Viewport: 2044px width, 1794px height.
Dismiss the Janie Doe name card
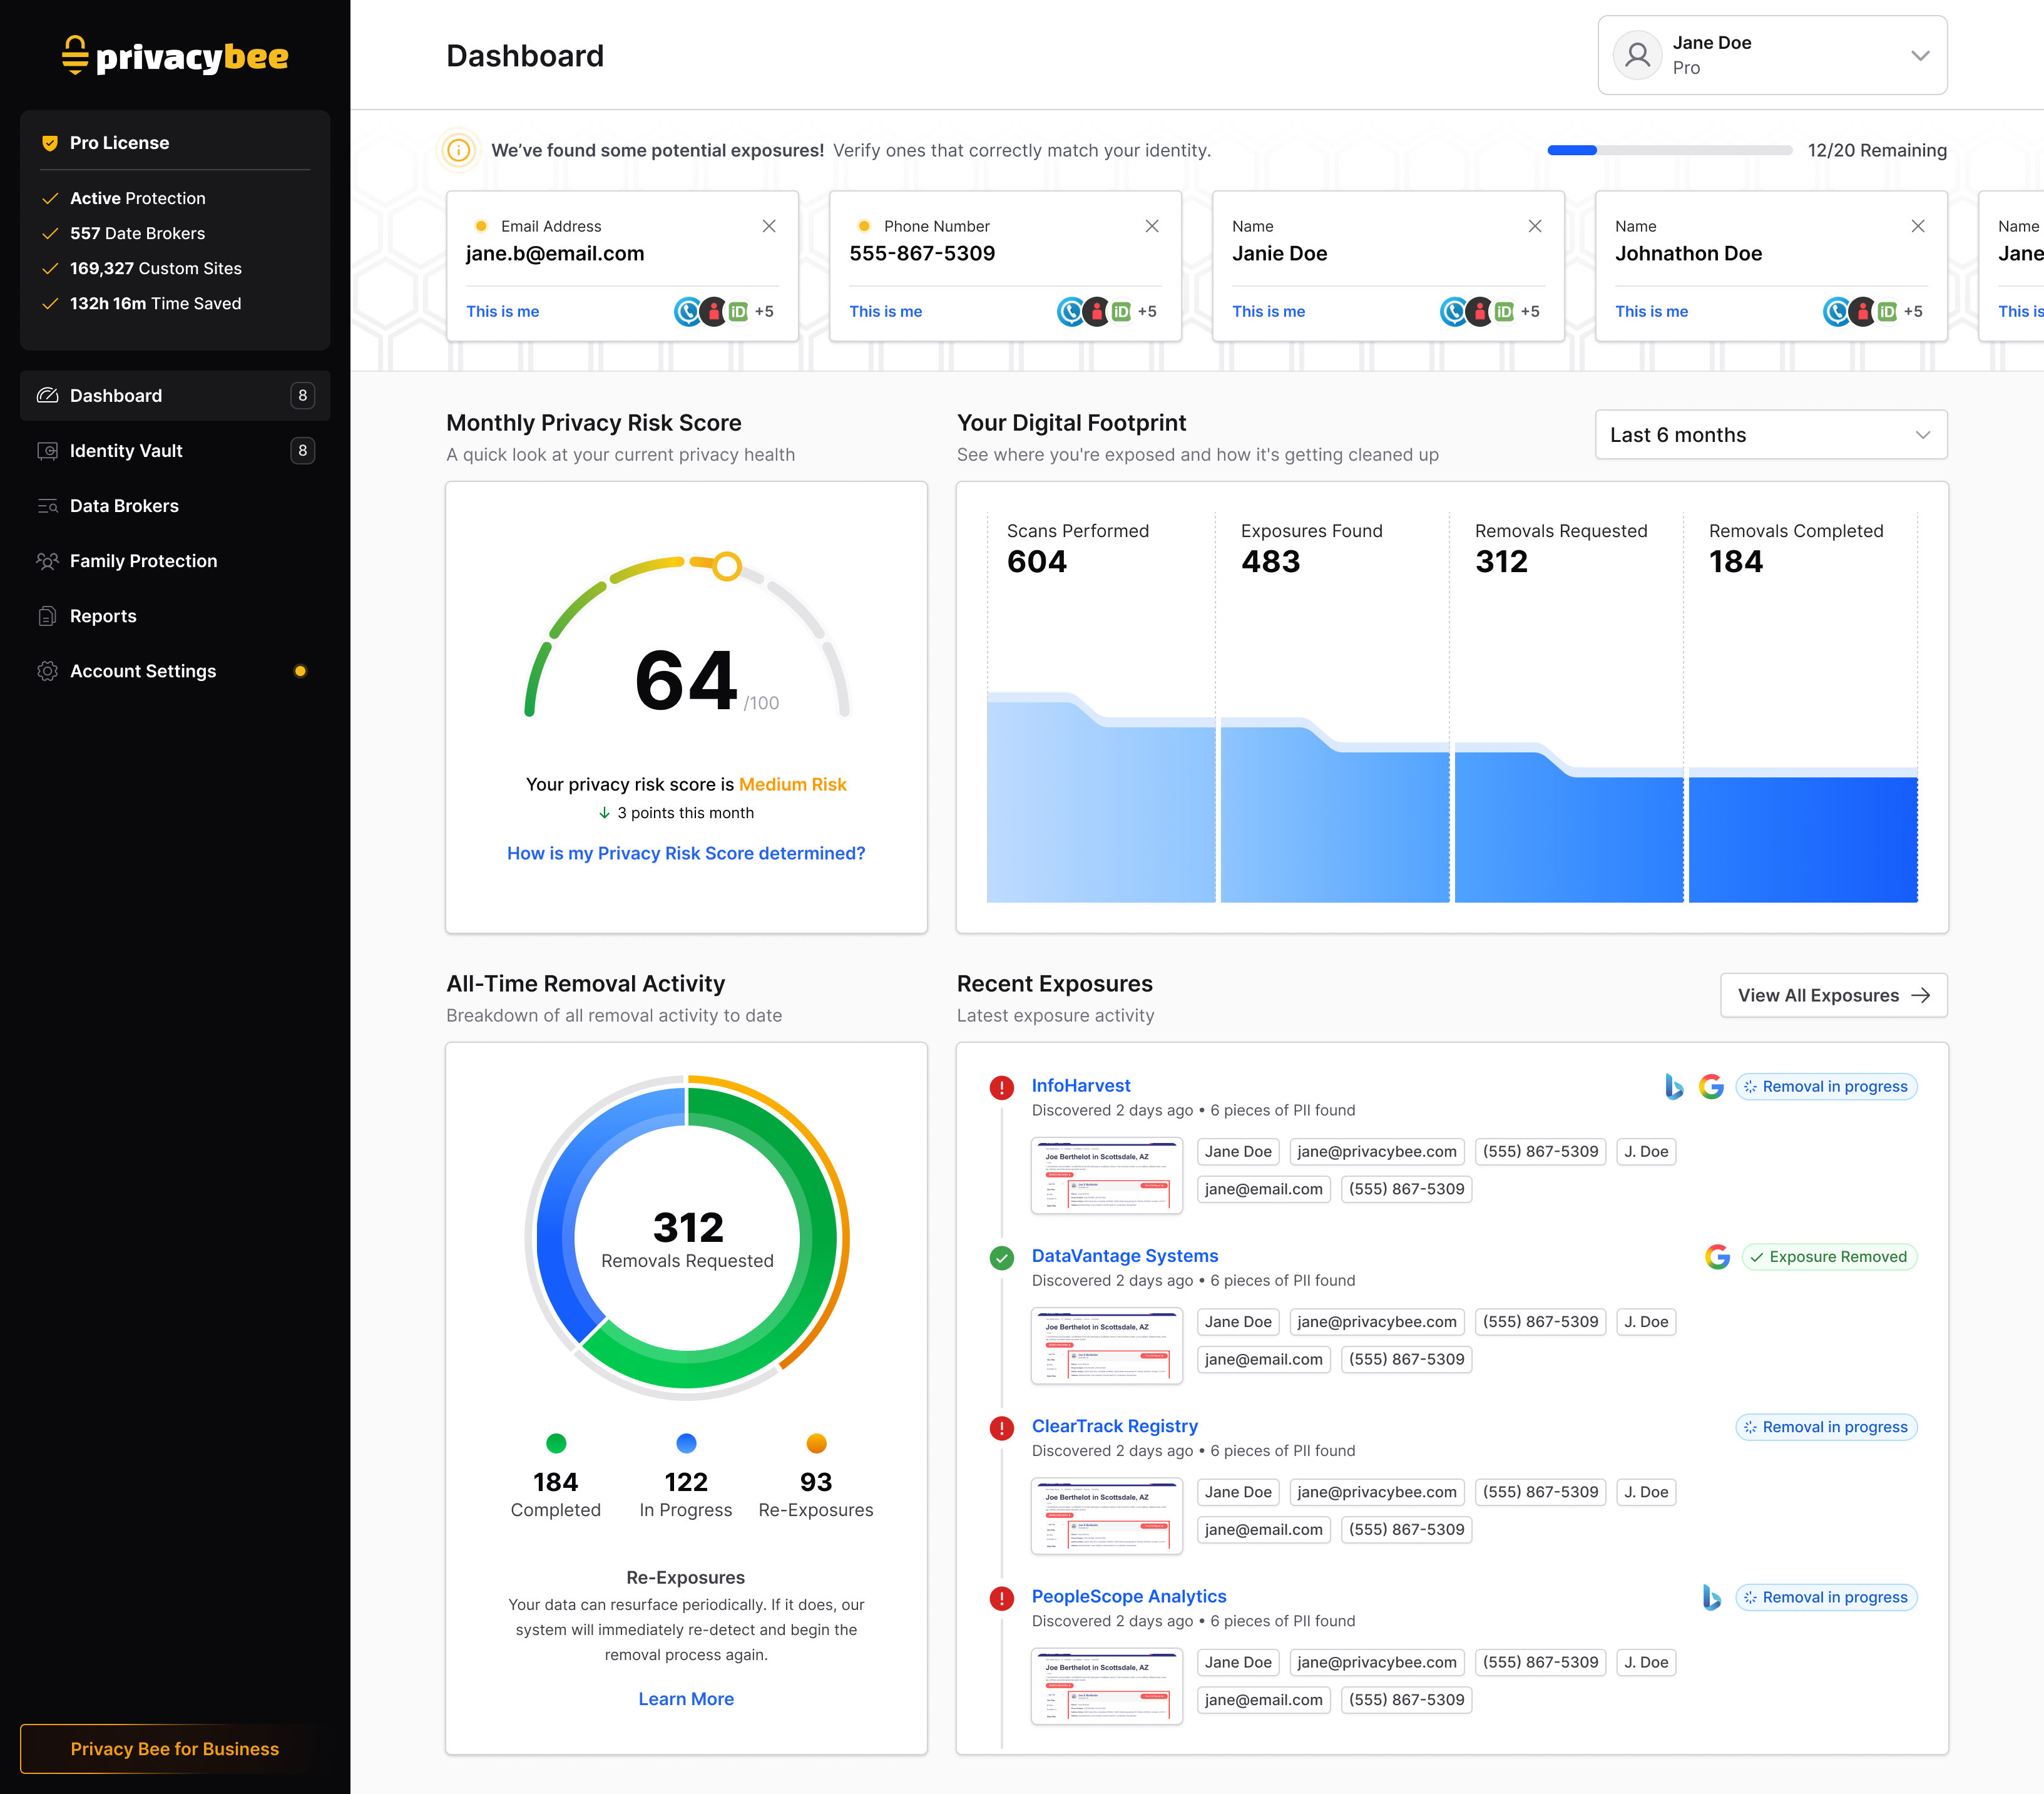tap(1535, 226)
